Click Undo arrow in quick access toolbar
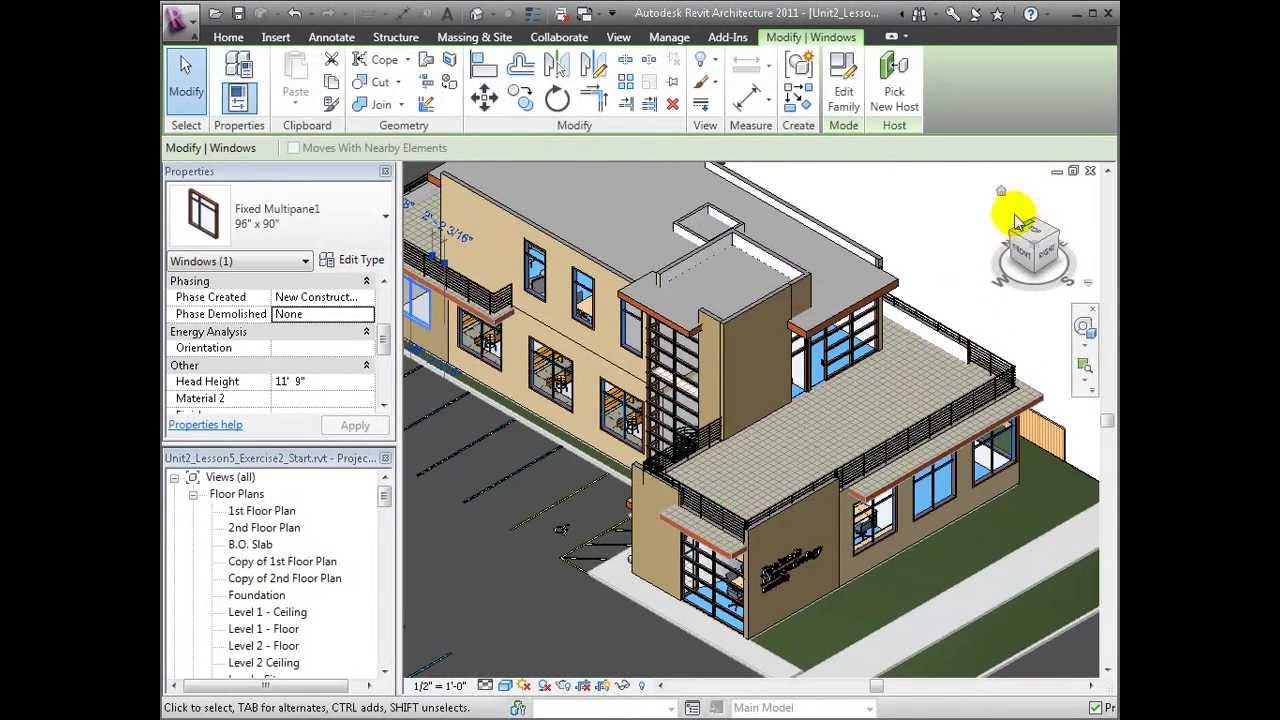The height and width of the screenshot is (720, 1280). pos(294,14)
